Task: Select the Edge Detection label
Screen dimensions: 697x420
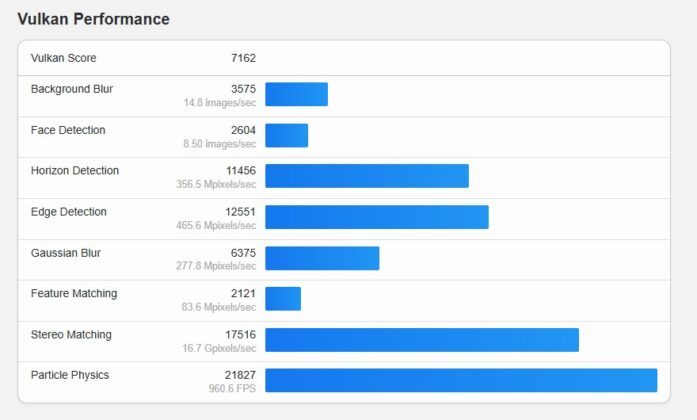Action: (x=68, y=212)
